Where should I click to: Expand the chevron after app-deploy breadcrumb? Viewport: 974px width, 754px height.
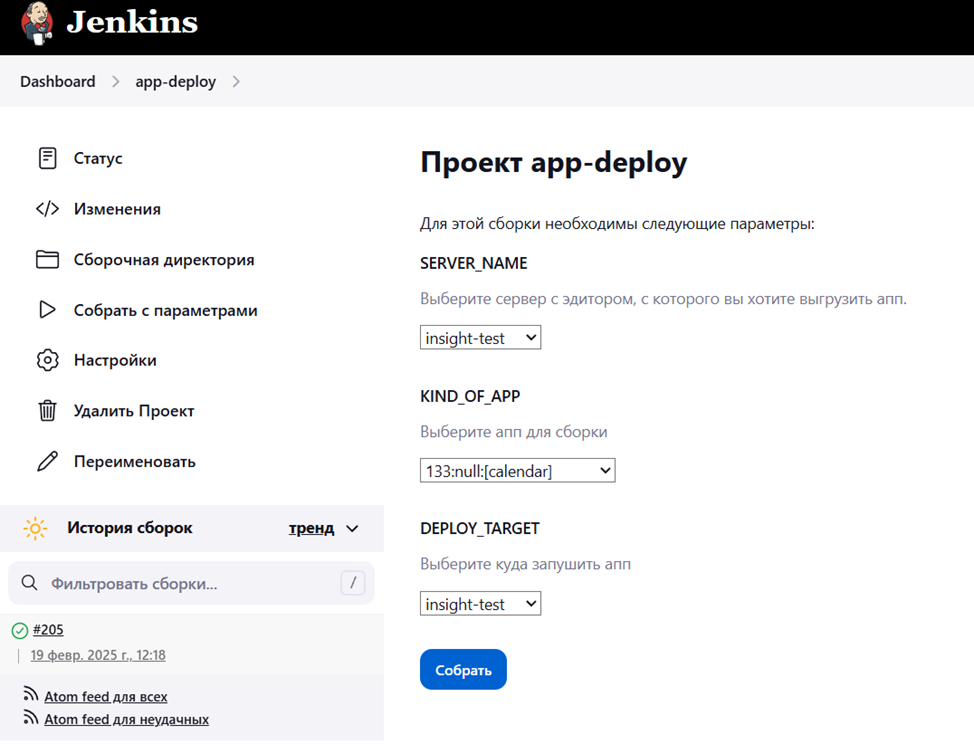[x=236, y=82]
